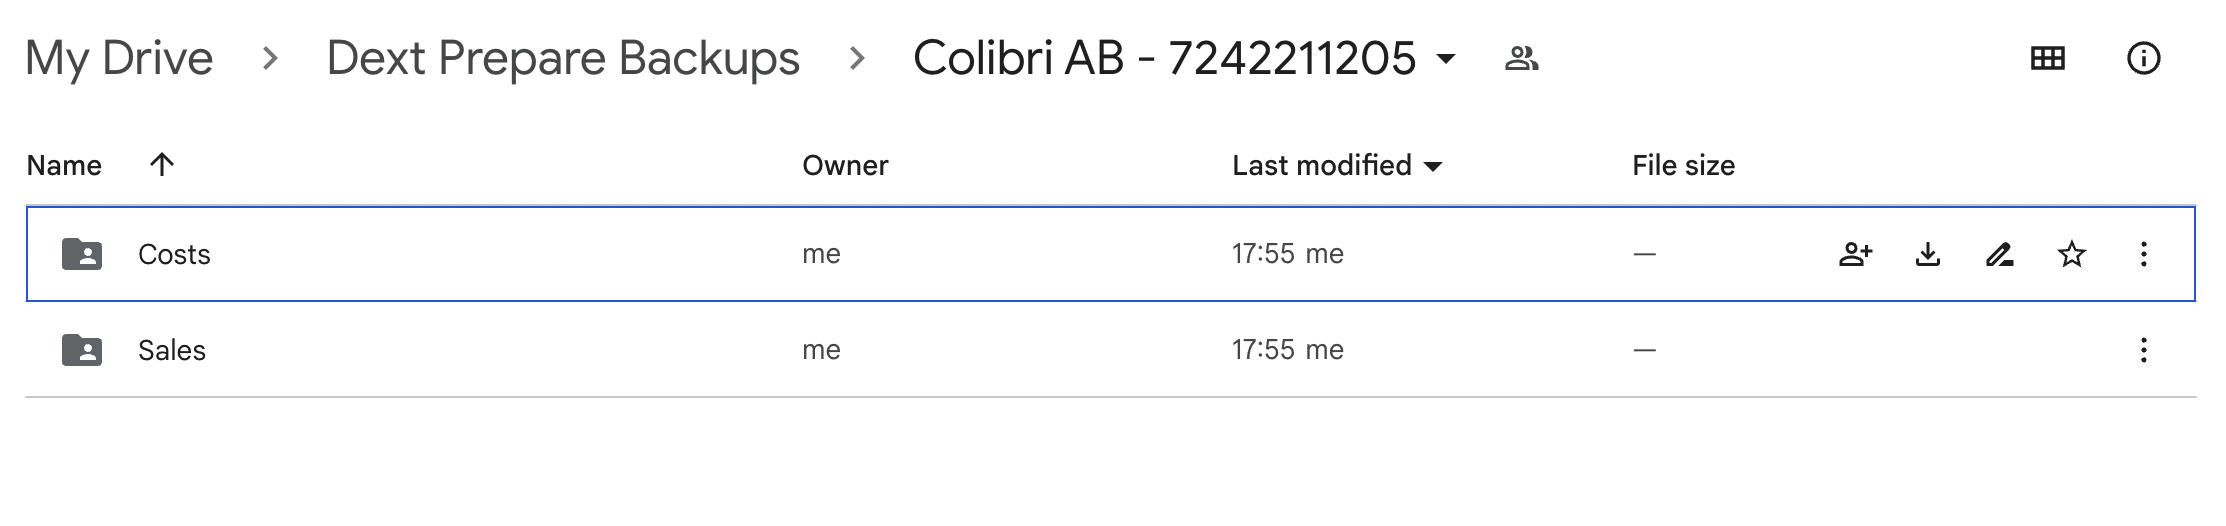Star the Costs folder
The image size is (2226, 526).
[2071, 254]
